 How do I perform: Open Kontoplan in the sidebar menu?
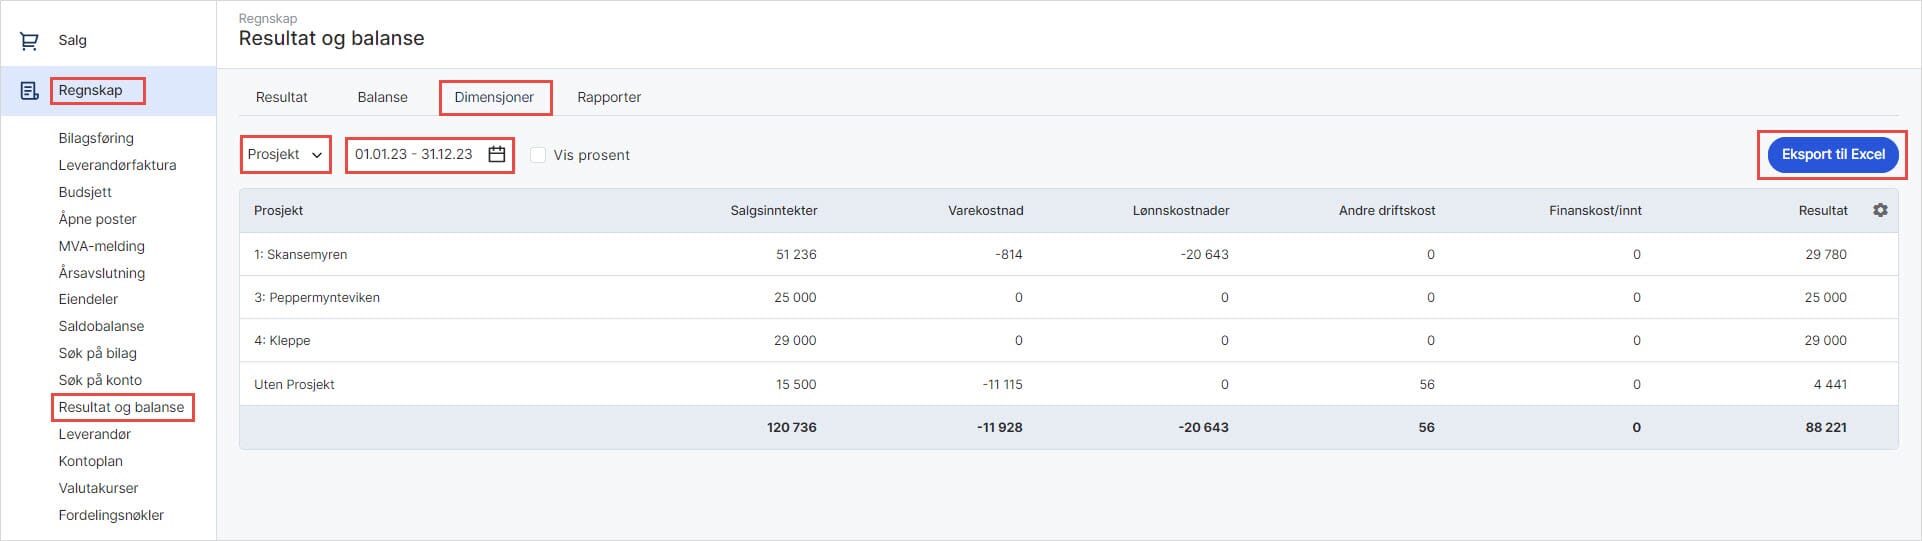click(90, 461)
